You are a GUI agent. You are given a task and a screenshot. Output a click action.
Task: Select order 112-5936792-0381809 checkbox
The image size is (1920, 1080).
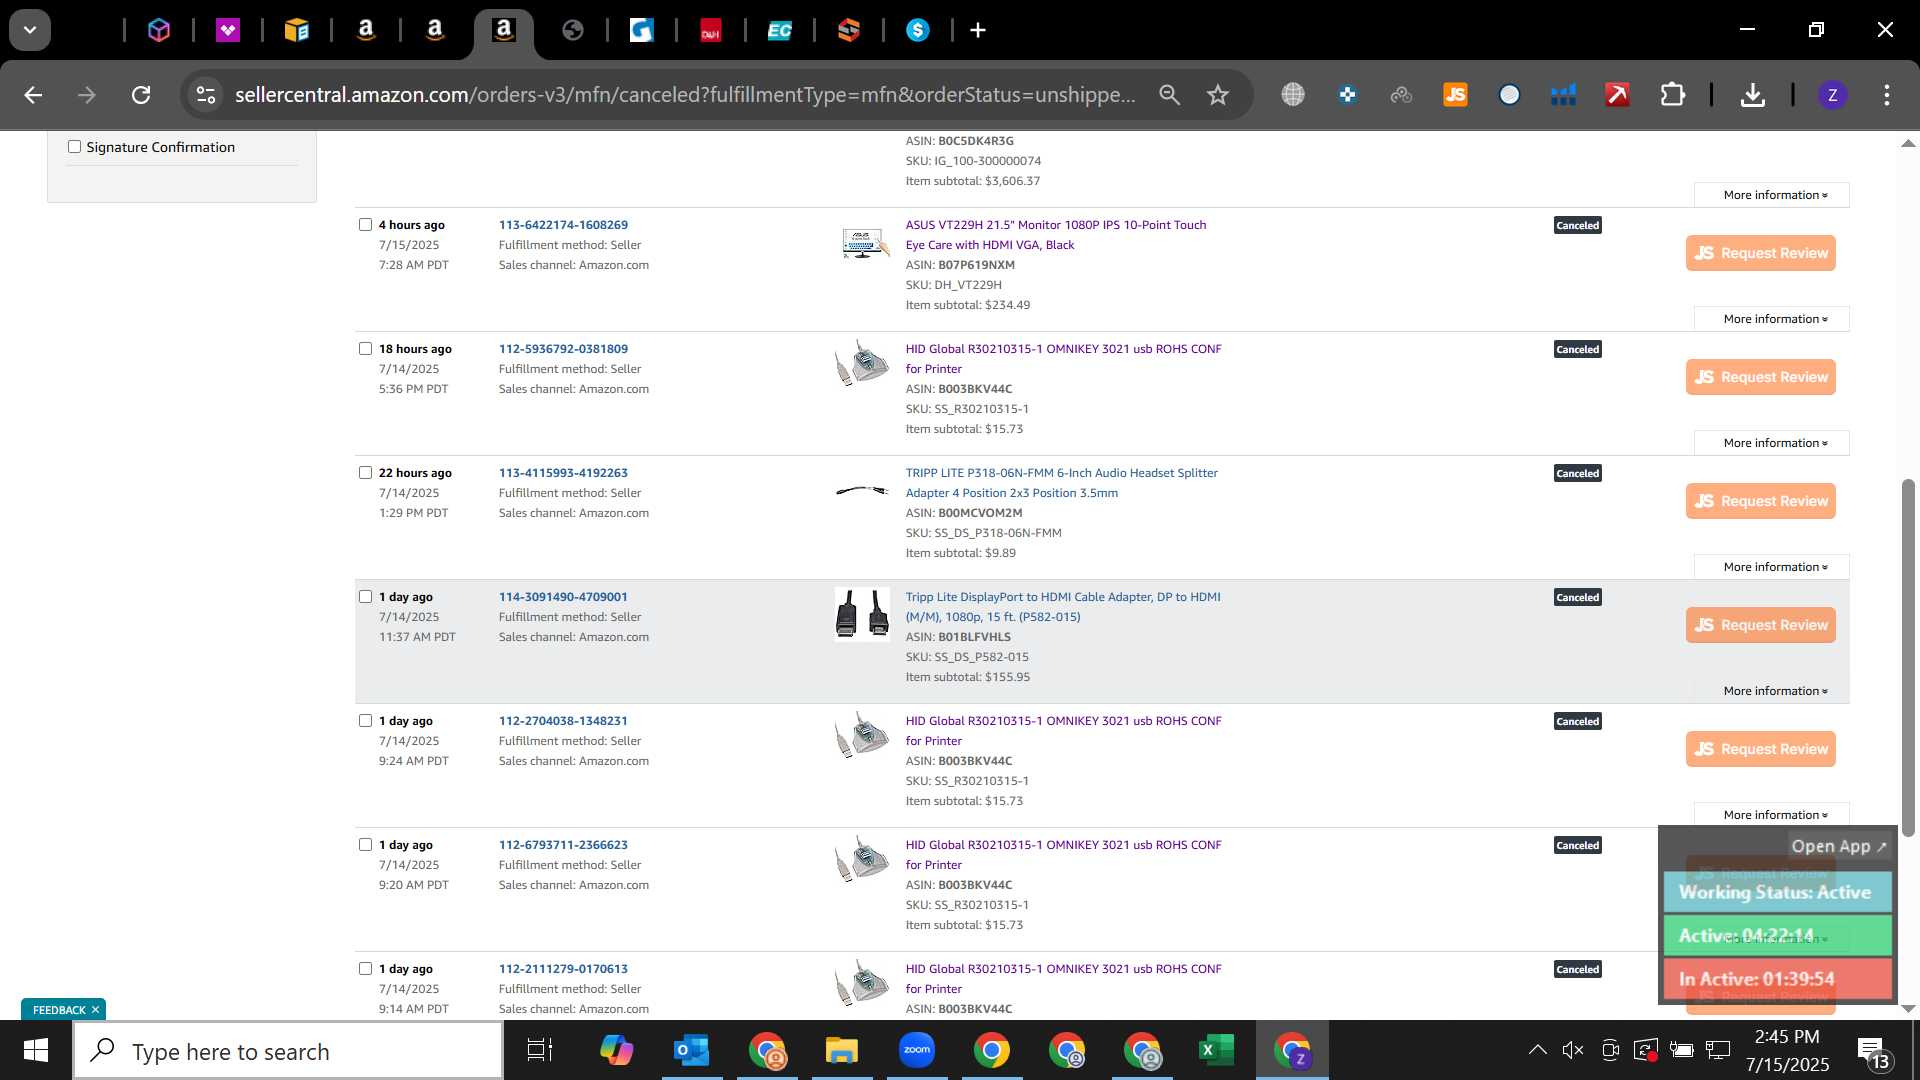(365, 349)
